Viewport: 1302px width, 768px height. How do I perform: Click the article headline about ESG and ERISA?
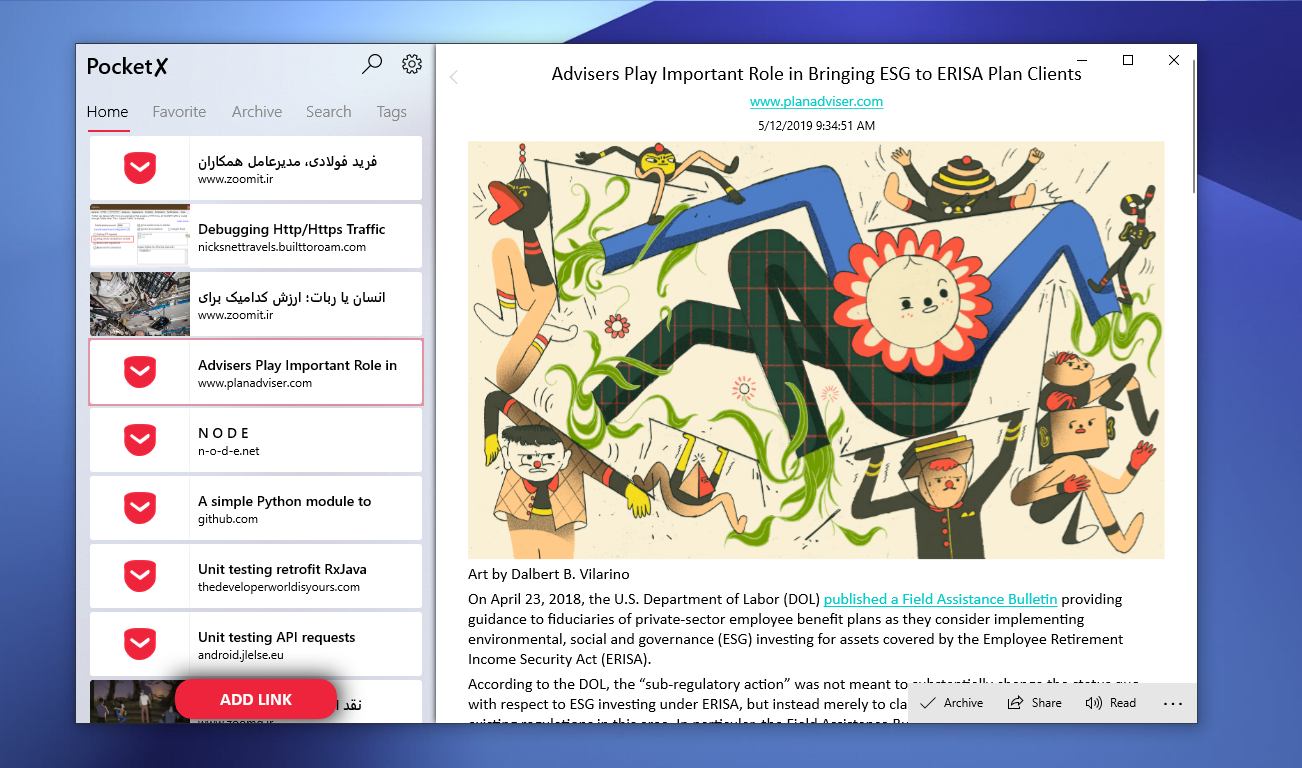click(x=816, y=74)
